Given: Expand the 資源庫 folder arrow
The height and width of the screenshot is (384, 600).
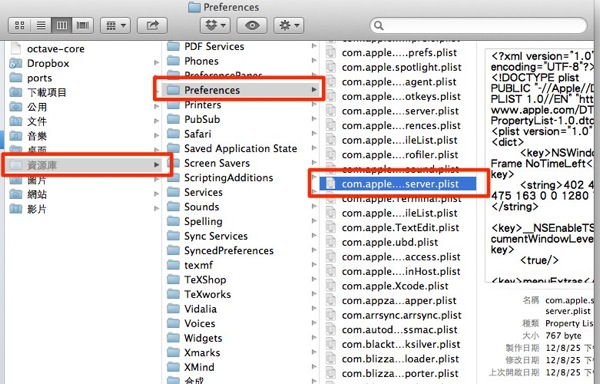Looking at the screenshot, I should click(x=156, y=165).
